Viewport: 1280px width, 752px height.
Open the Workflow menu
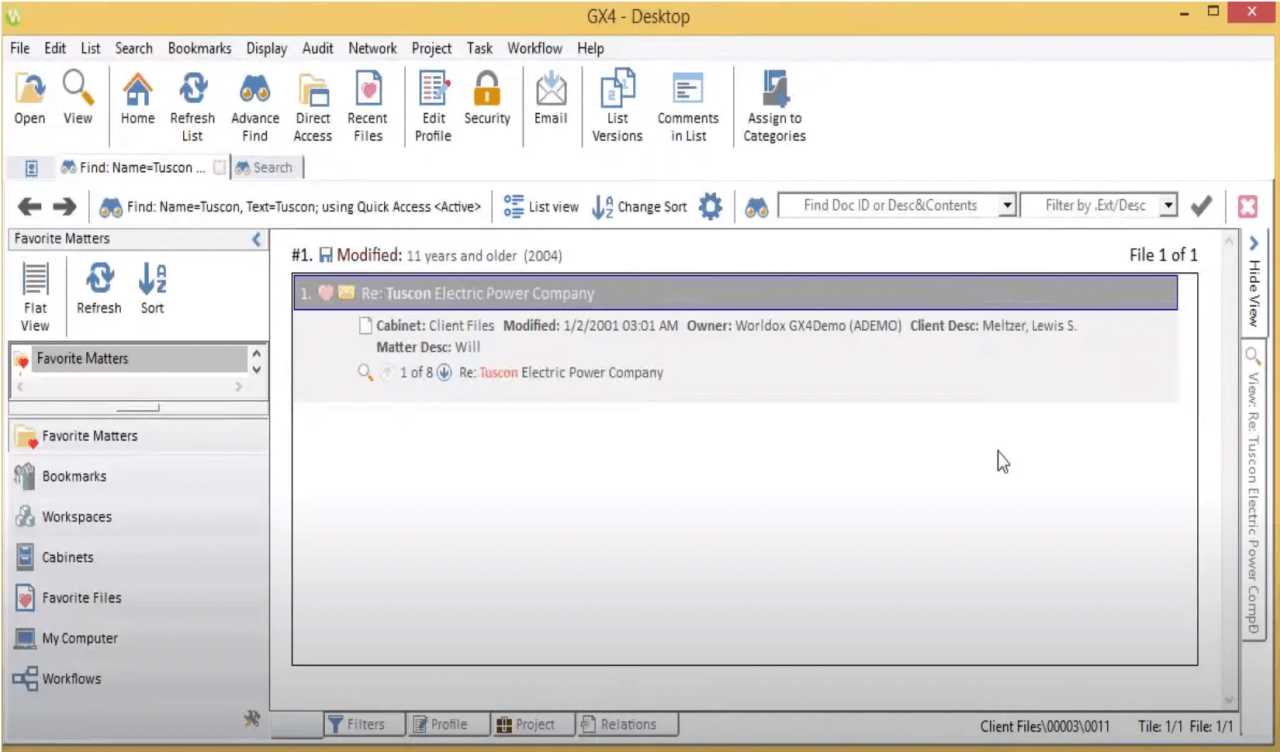coord(534,48)
